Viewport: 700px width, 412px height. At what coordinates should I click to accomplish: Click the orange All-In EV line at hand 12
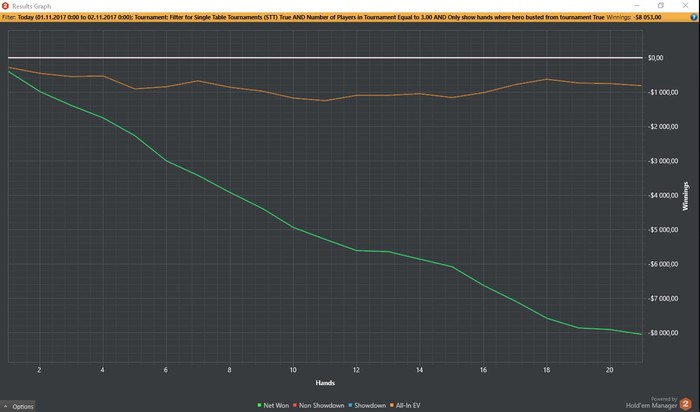tap(356, 96)
